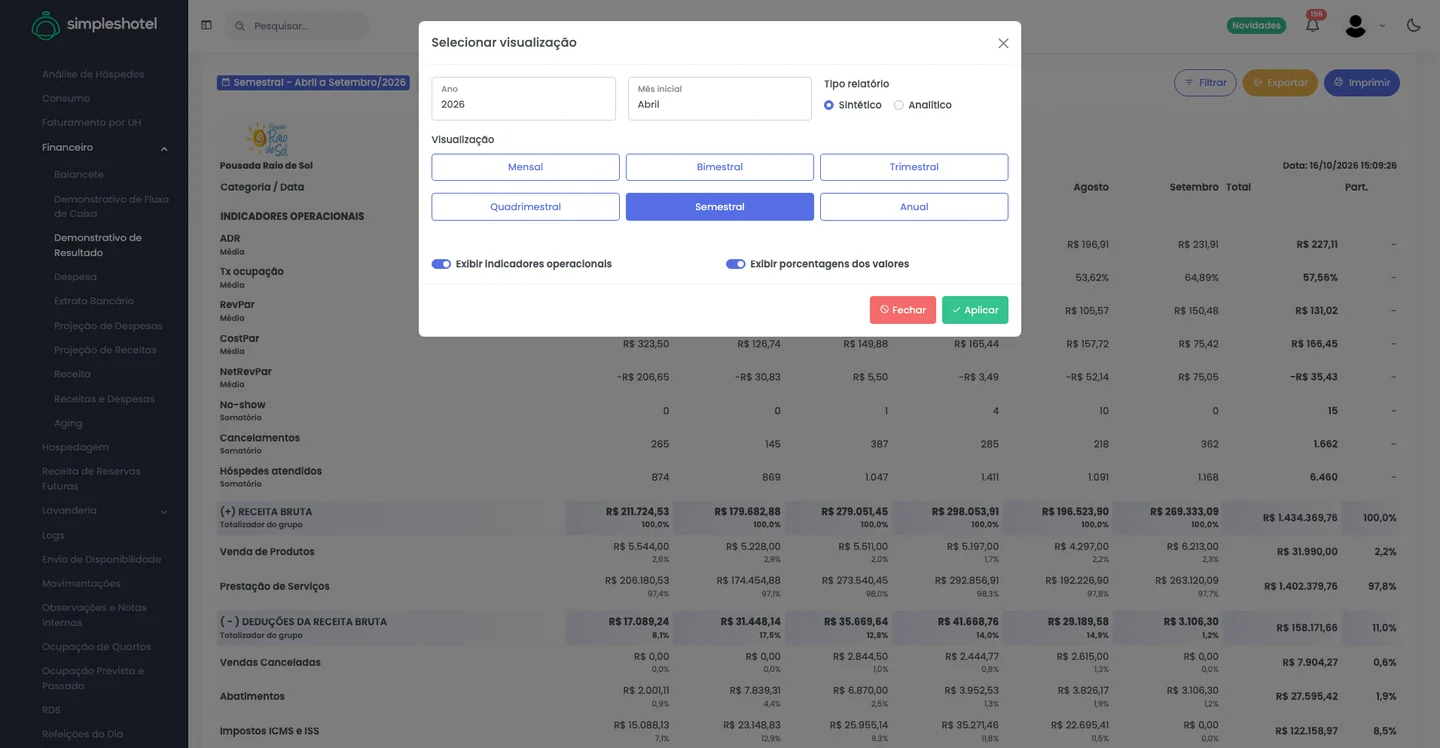Viewport: 1440px width, 748px height.
Task: Expand the Lavanderia sidebar section
Action: pyautogui.click(x=164, y=512)
